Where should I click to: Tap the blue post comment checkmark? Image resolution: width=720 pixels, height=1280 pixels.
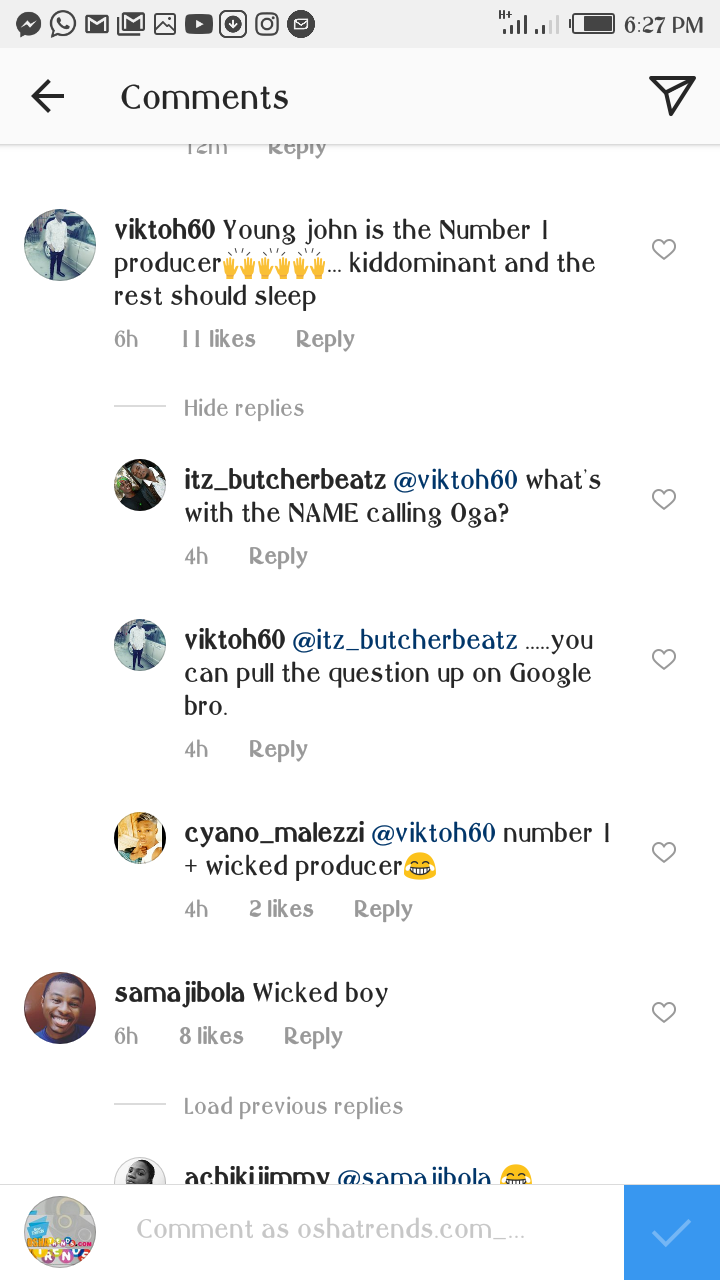click(x=671, y=1232)
